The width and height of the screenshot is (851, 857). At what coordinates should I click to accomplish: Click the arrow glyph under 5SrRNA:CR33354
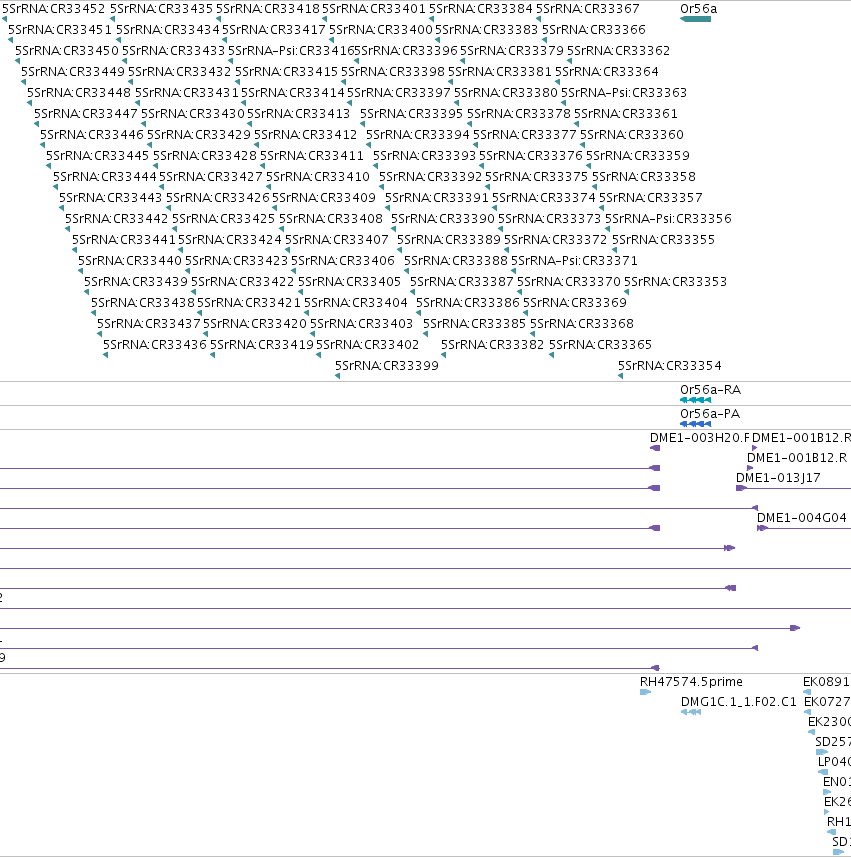(x=620, y=376)
